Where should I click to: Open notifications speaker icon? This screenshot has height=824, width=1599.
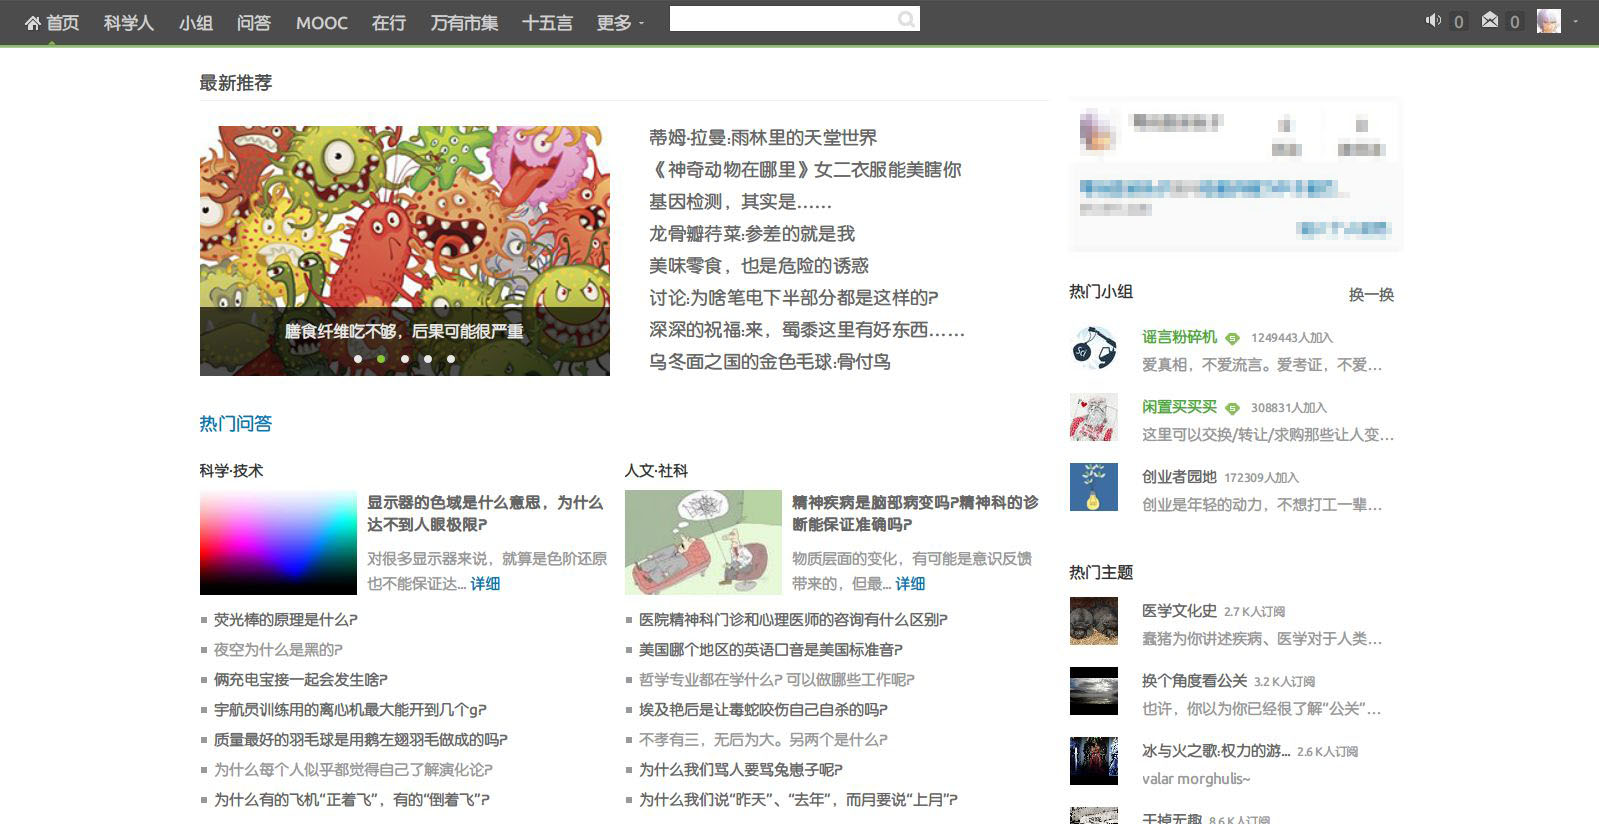[1433, 20]
